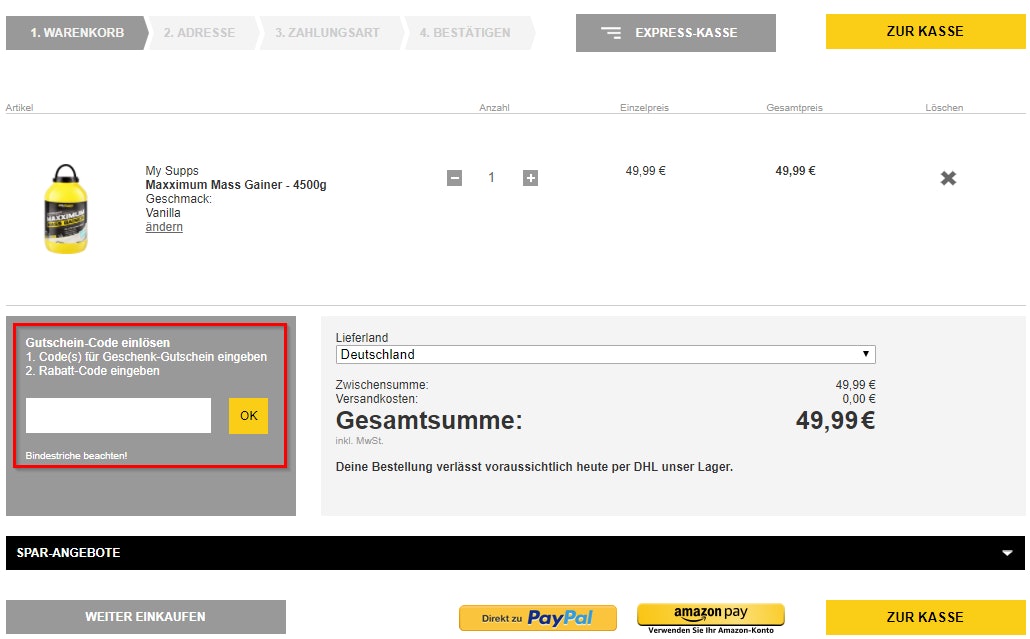
Task: Confirm voucher code with OK button
Action: [x=248, y=415]
